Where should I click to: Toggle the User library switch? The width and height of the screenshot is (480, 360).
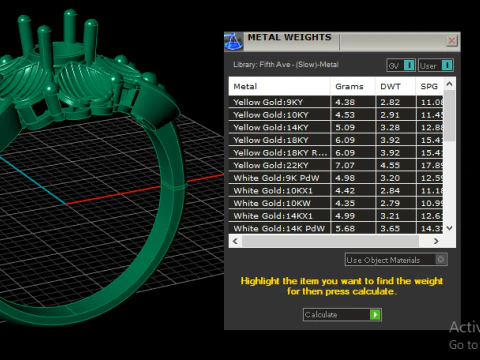tap(436, 65)
